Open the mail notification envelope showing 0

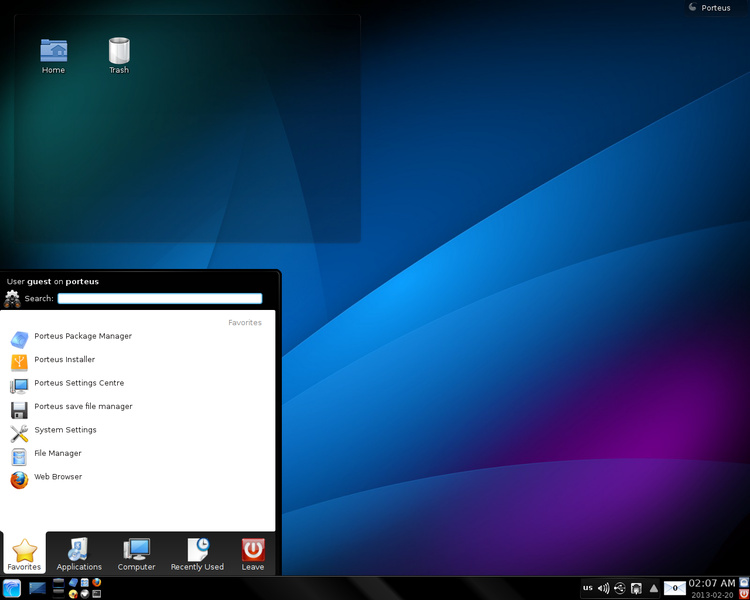[674, 588]
